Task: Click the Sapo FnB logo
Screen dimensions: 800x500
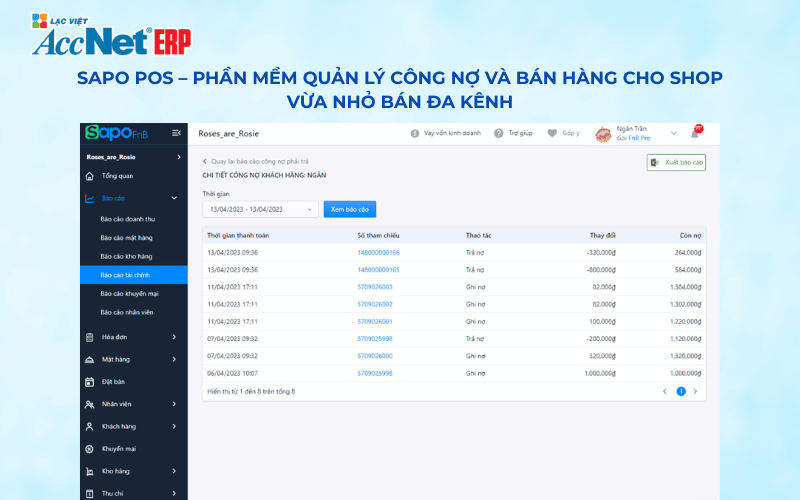Action: (x=116, y=133)
